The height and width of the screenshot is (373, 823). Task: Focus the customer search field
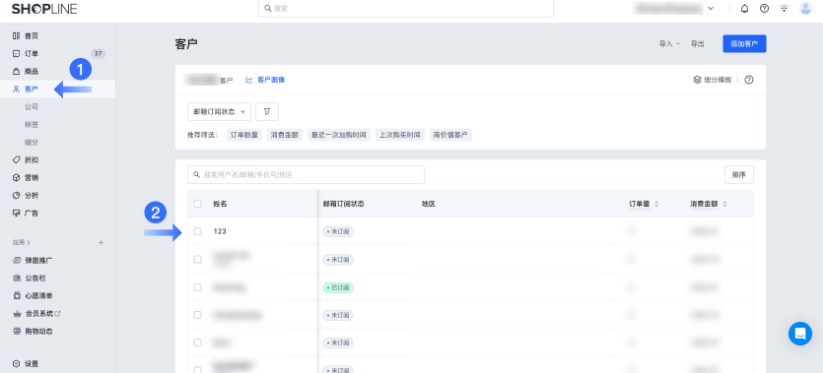pyautogui.click(x=305, y=175)
